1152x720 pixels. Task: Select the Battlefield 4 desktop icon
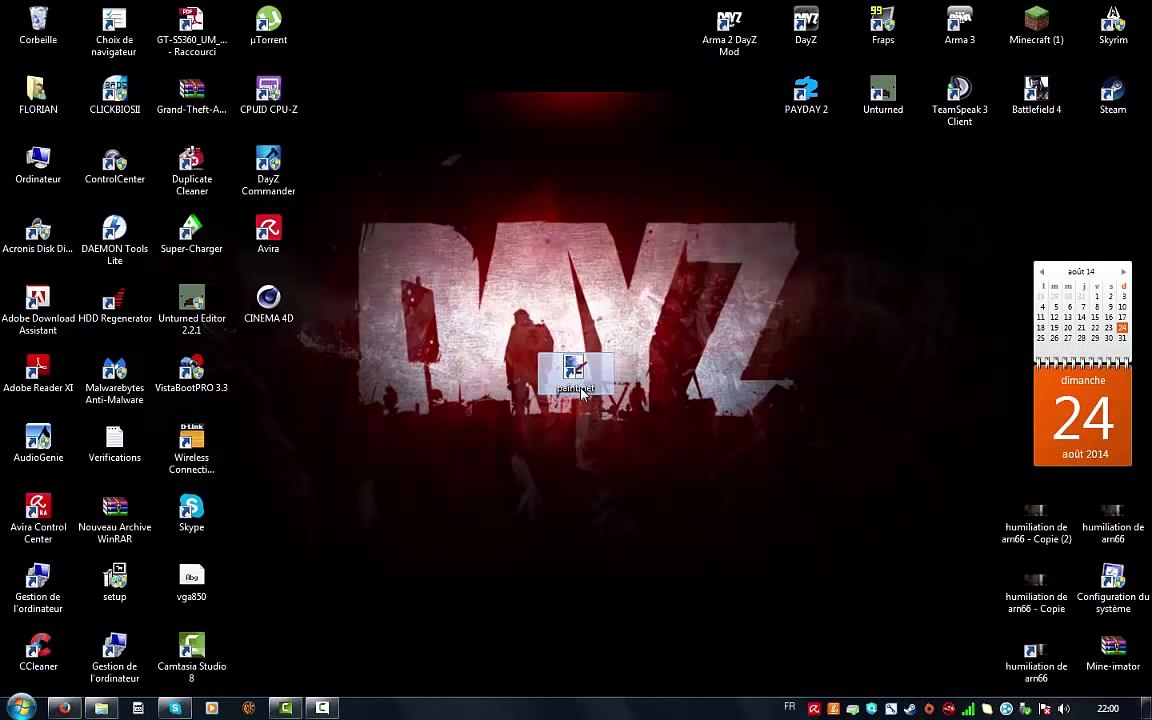tap(1037, 95)
